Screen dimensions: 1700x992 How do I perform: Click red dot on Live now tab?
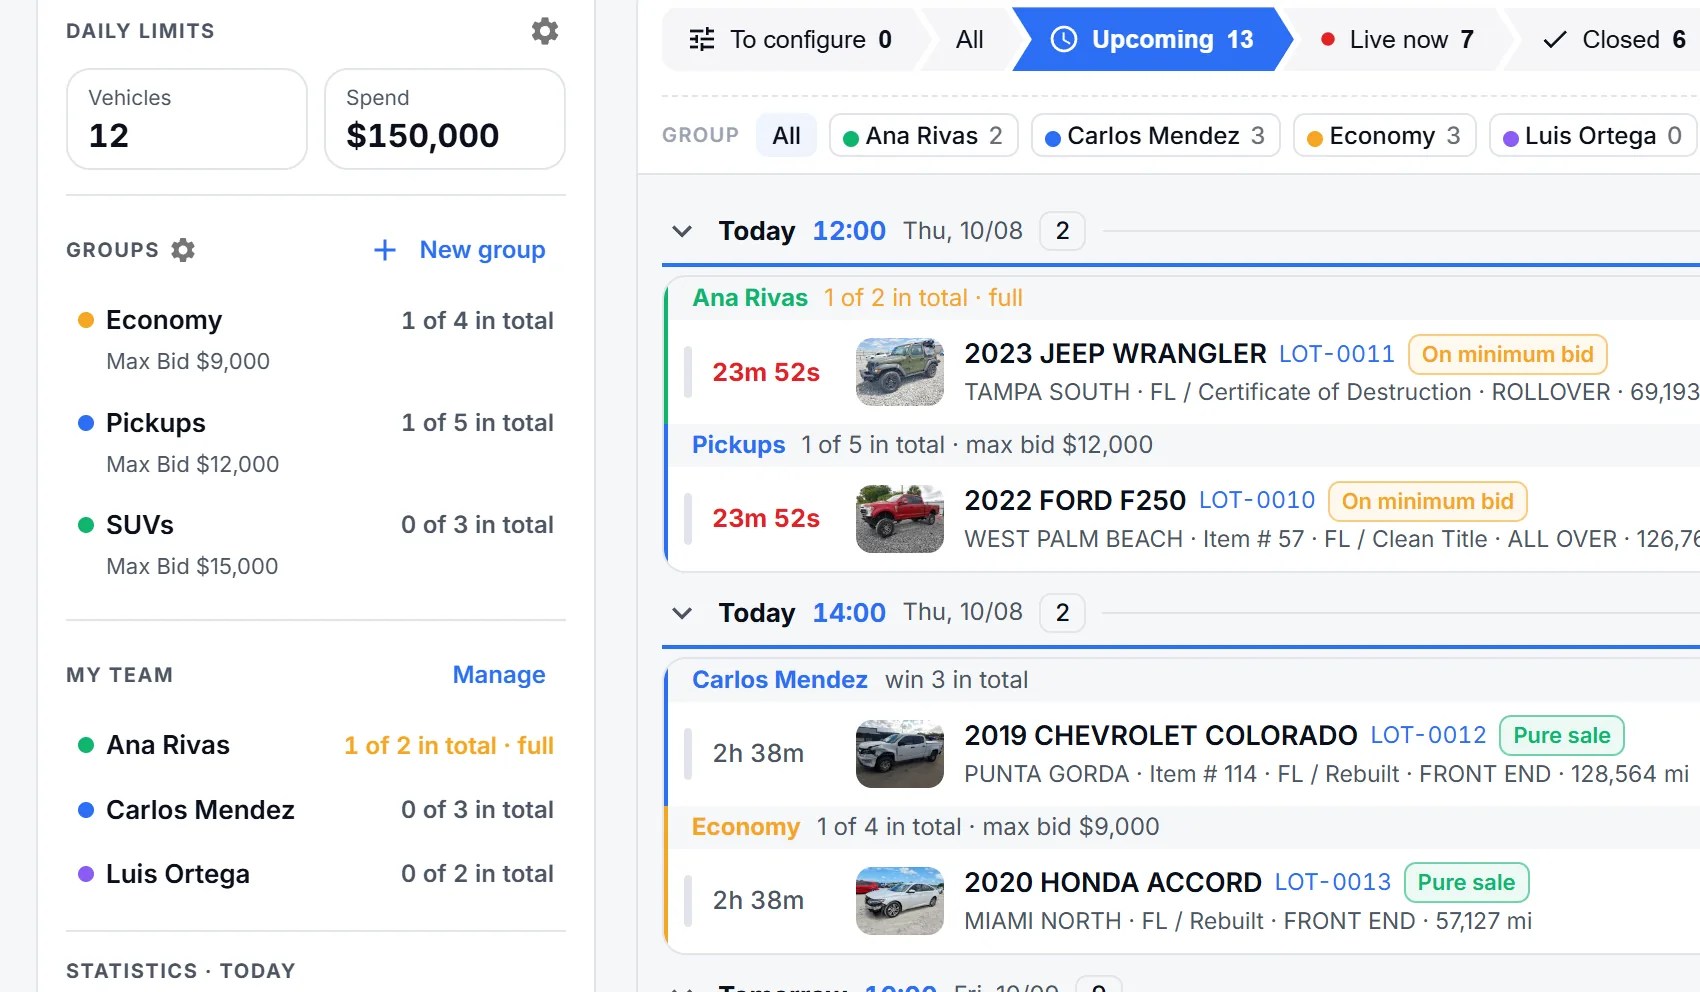point(1328,39)
